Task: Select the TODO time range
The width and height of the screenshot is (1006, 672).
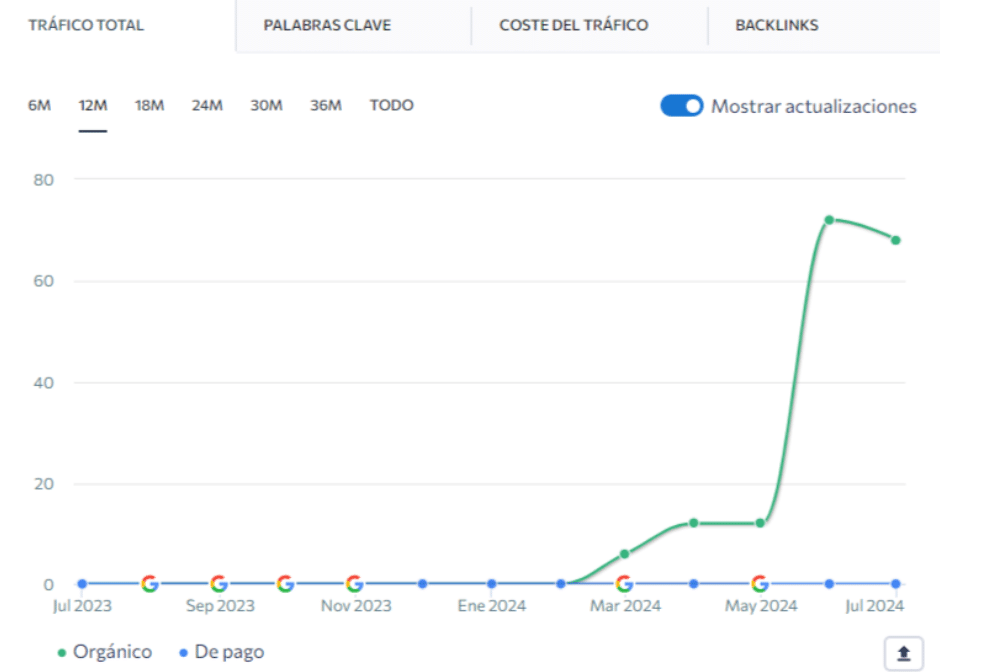Action: tap(391, 106)
